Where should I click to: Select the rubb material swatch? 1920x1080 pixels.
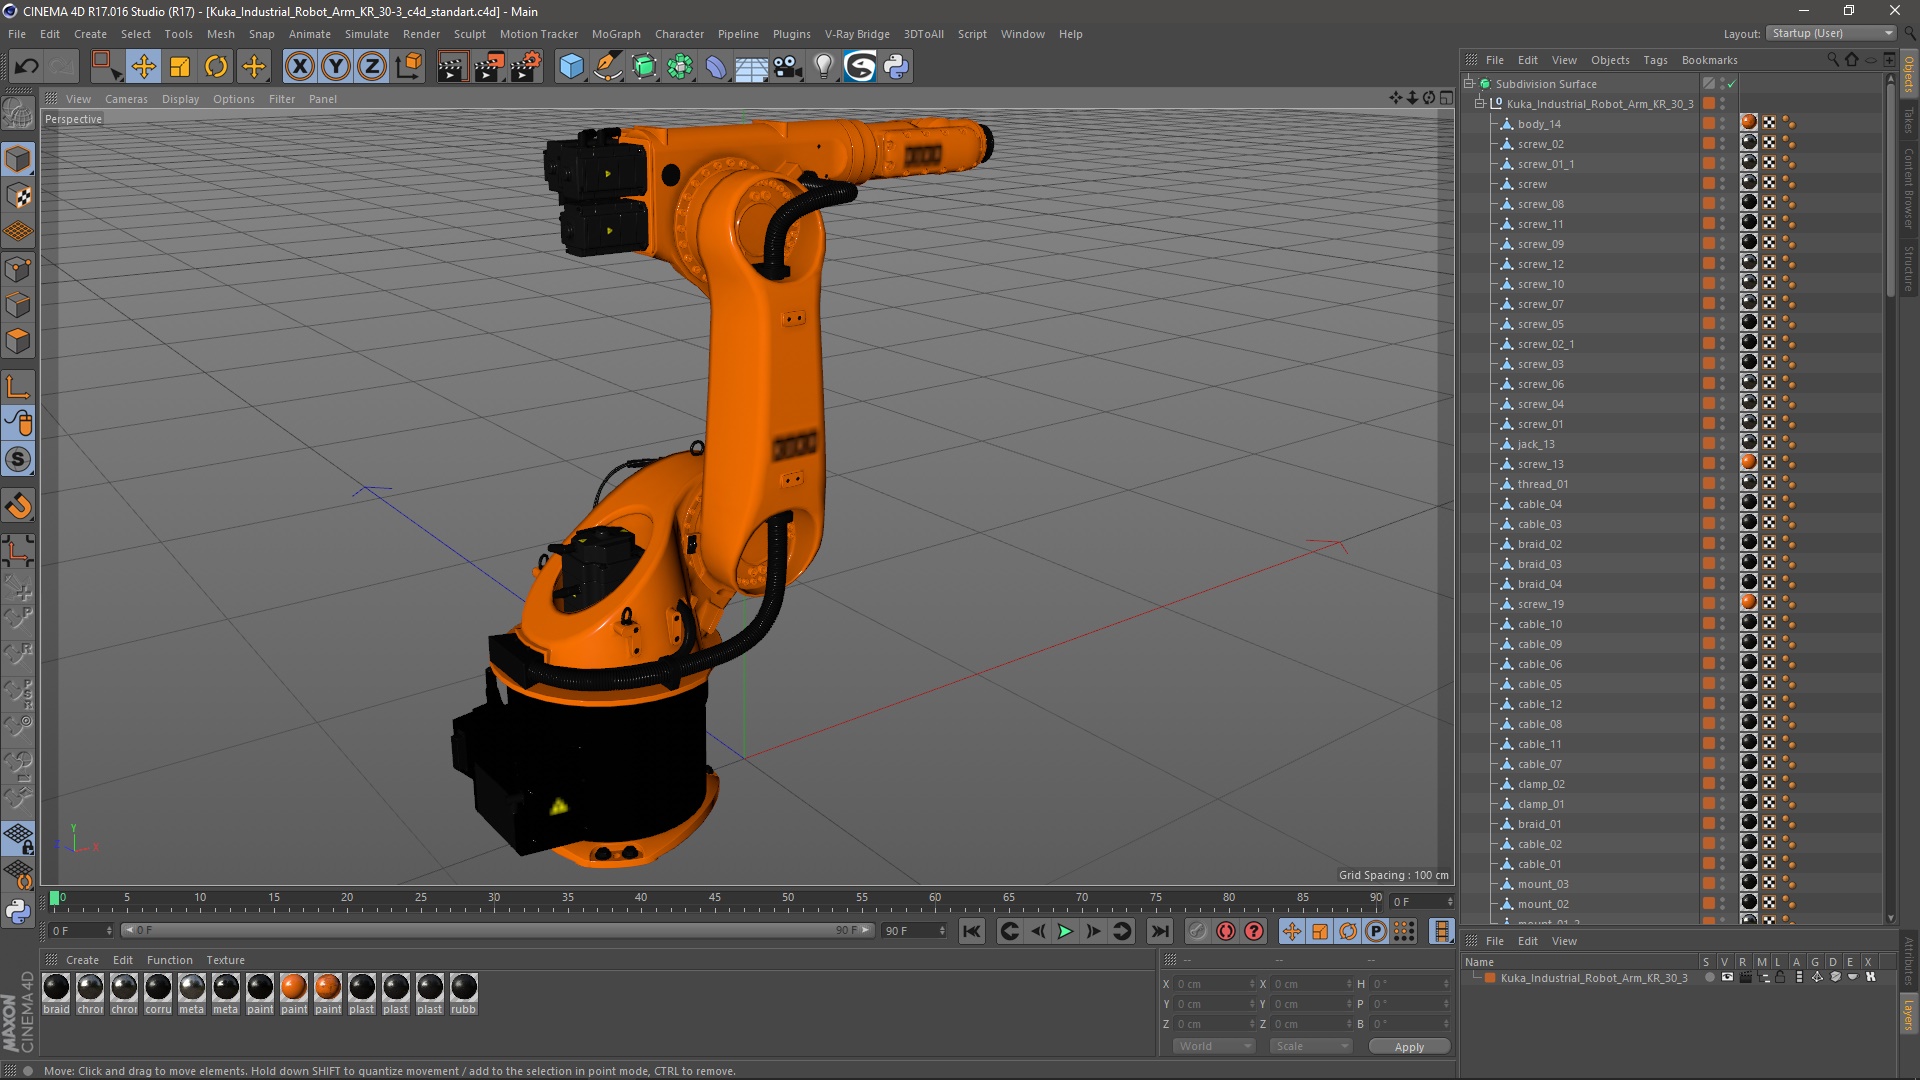point(464,987)
